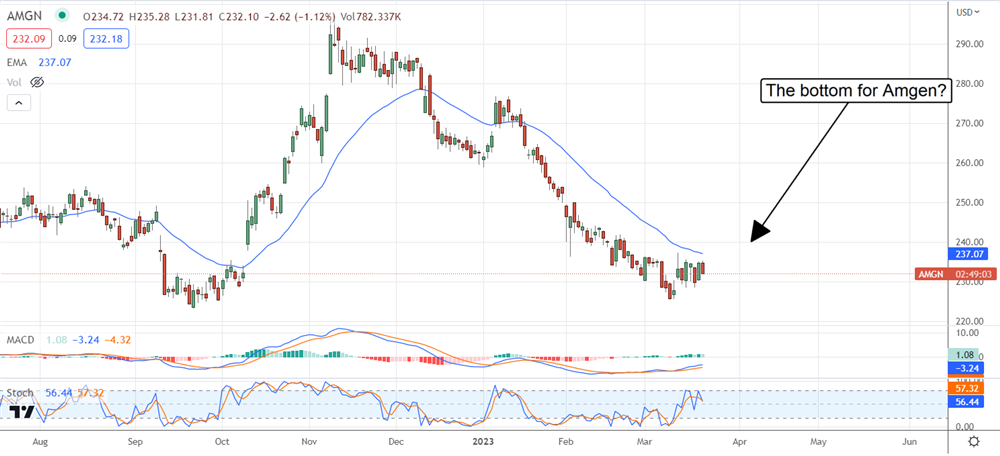Screen dimensions: 1000x456
Task: Show the hidden Vol indicator via eye icon
Action: point(37,82)
